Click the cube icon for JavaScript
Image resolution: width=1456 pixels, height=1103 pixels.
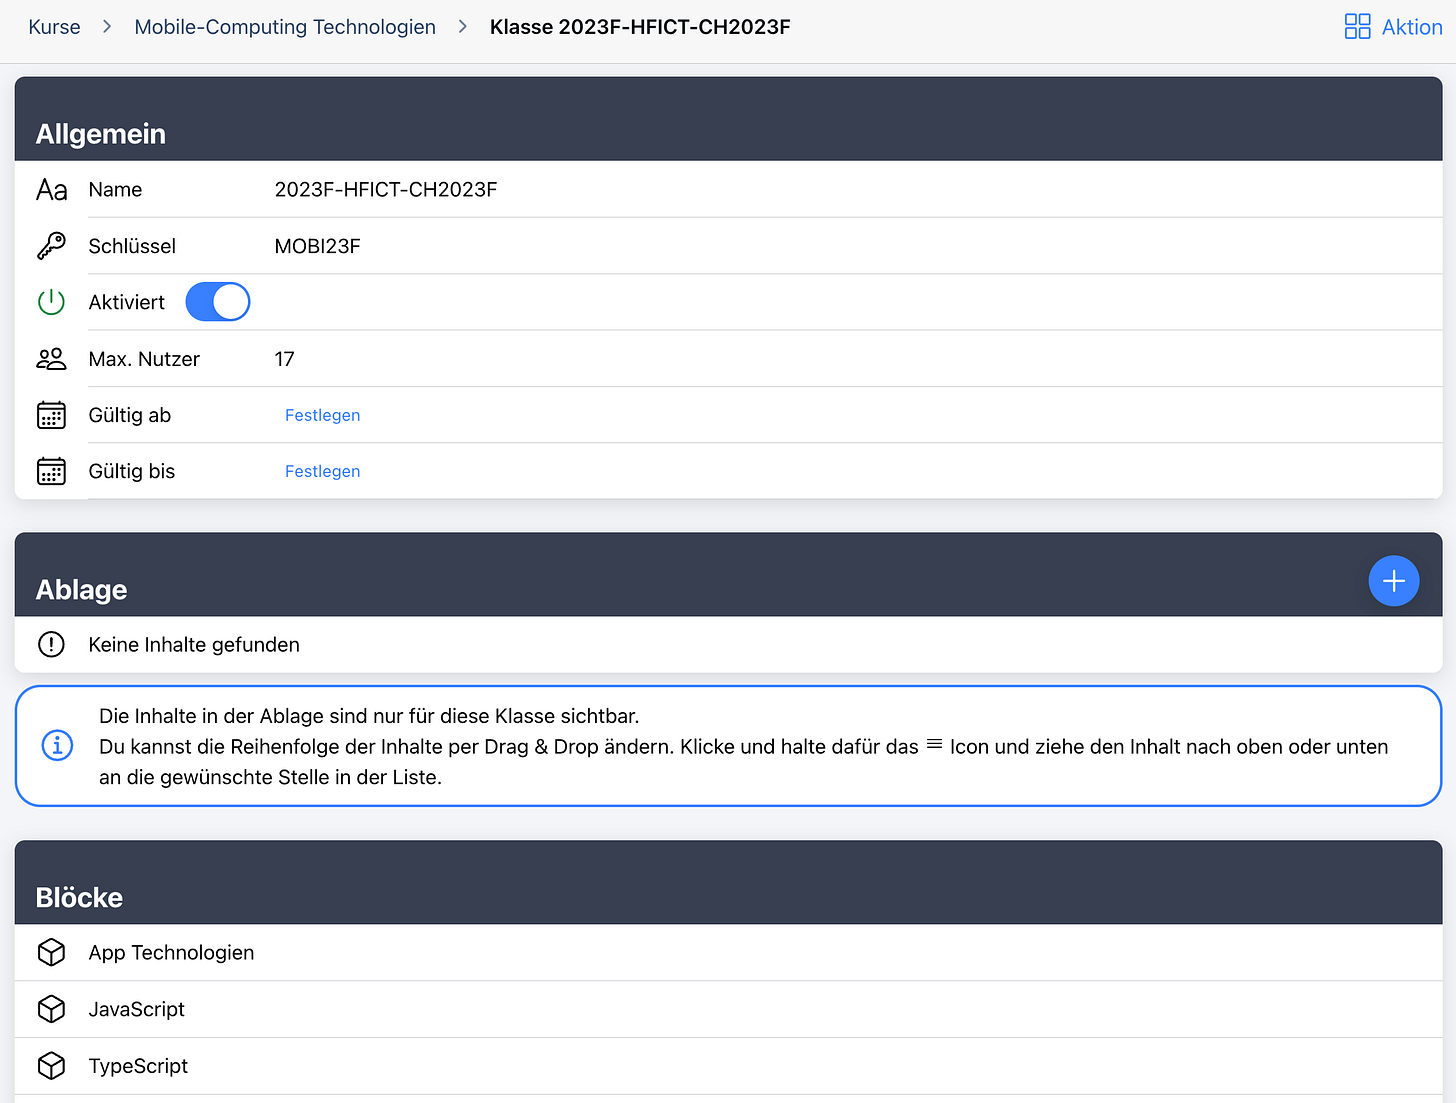point(51,1009)
